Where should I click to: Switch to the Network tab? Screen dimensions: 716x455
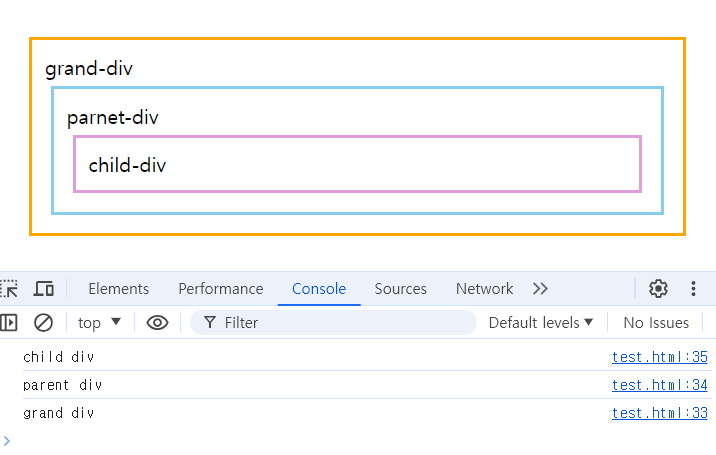coord(484,289)
